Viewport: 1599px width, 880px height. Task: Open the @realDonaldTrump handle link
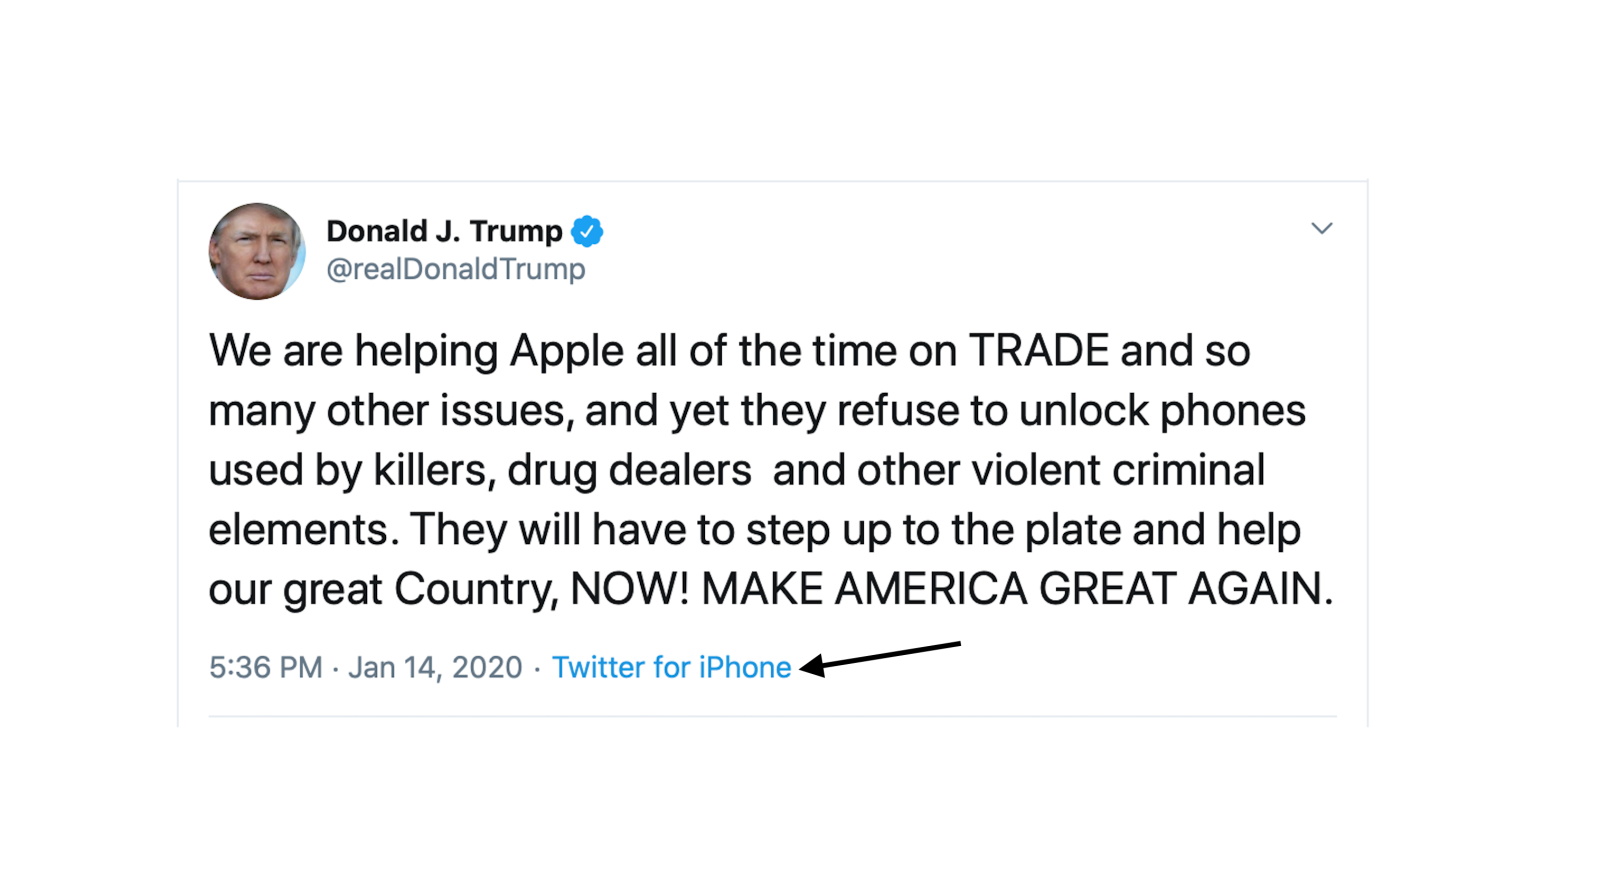coord(455,269)
